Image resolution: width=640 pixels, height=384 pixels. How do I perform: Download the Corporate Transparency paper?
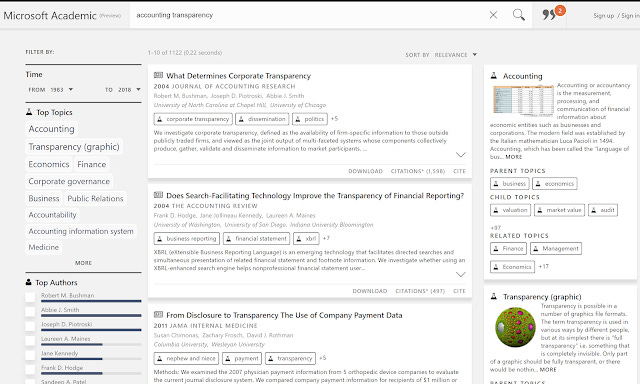coord(365,171)
